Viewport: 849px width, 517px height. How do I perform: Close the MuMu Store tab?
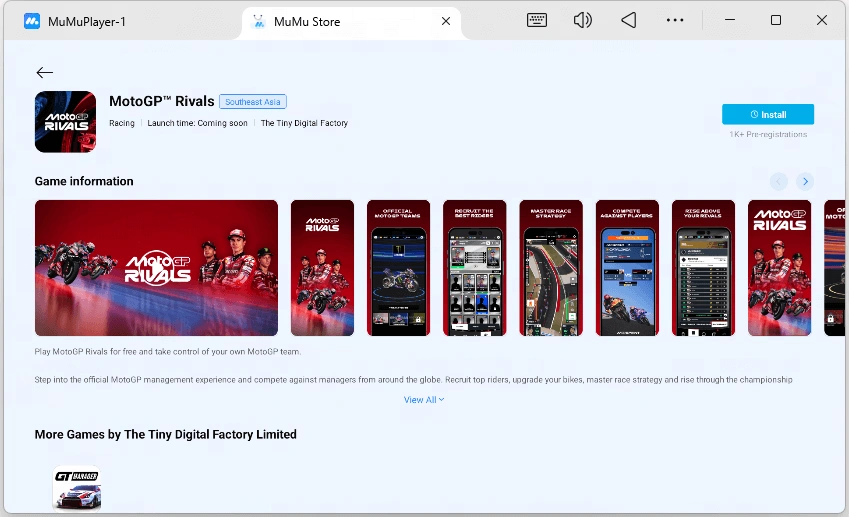click(446, 21)
